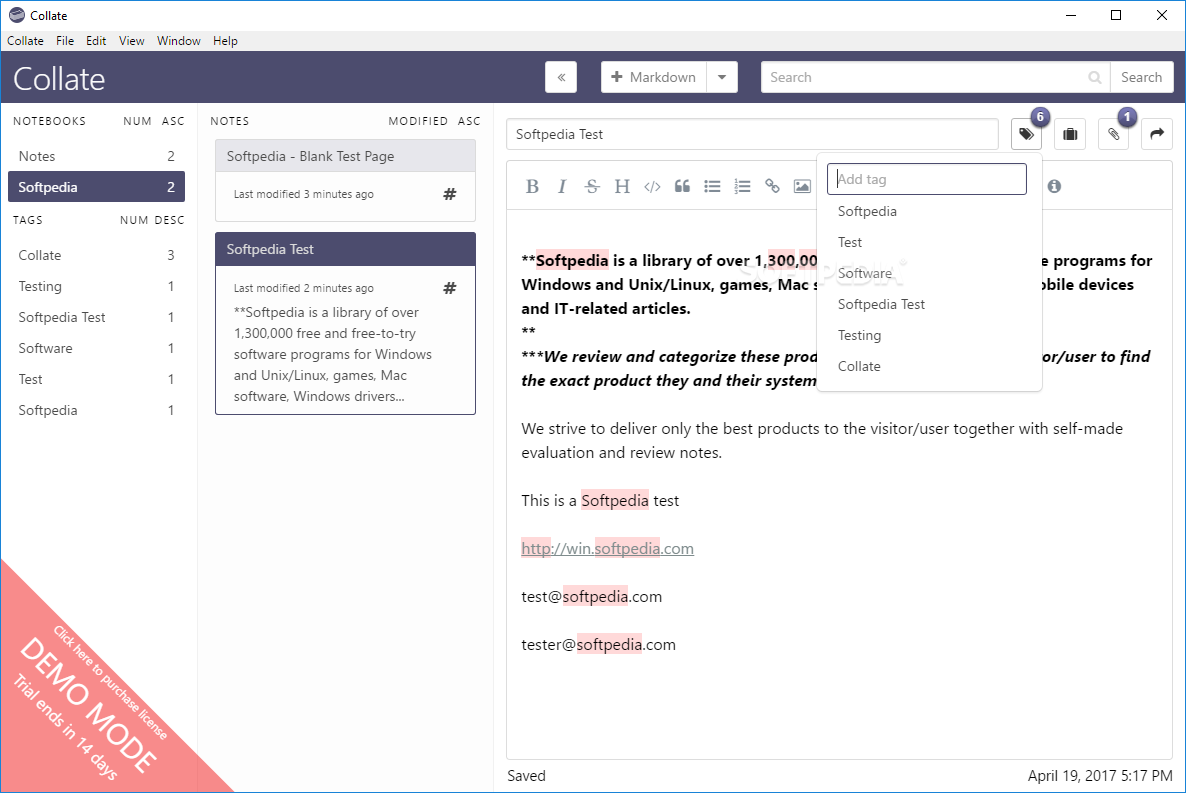Image resolution: width=1186 pixels, height=793 pixels.
Task: Open the Collate menu
Action: tap(26, 41)
